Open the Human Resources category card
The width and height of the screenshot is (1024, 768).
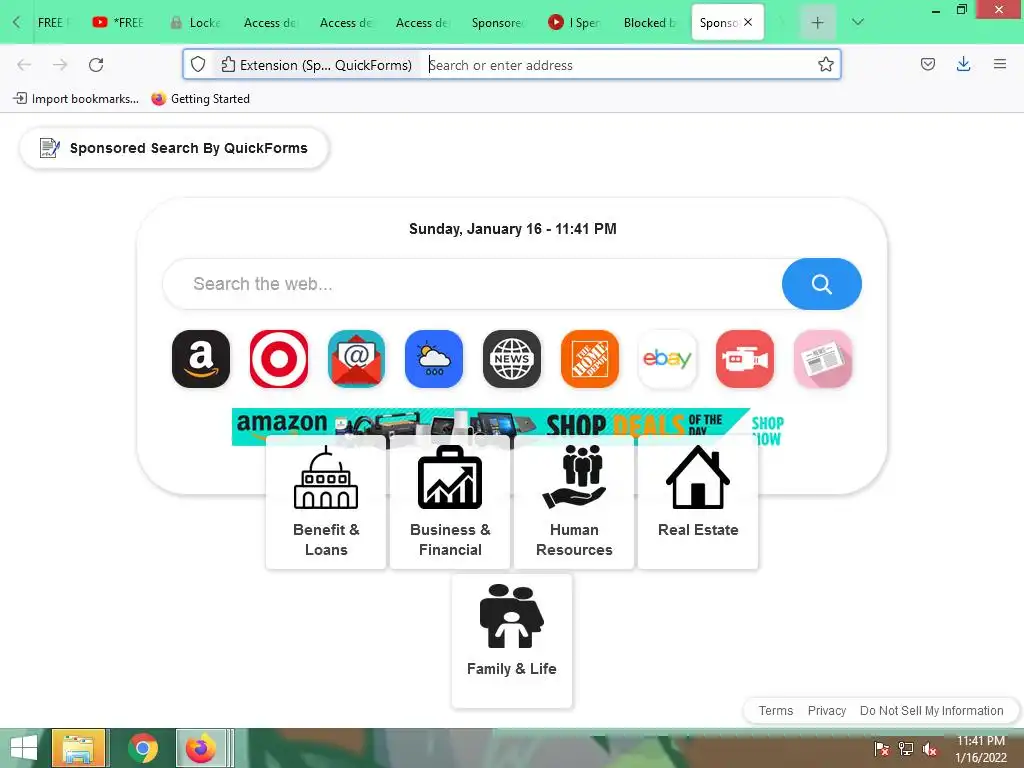point(574,502)
